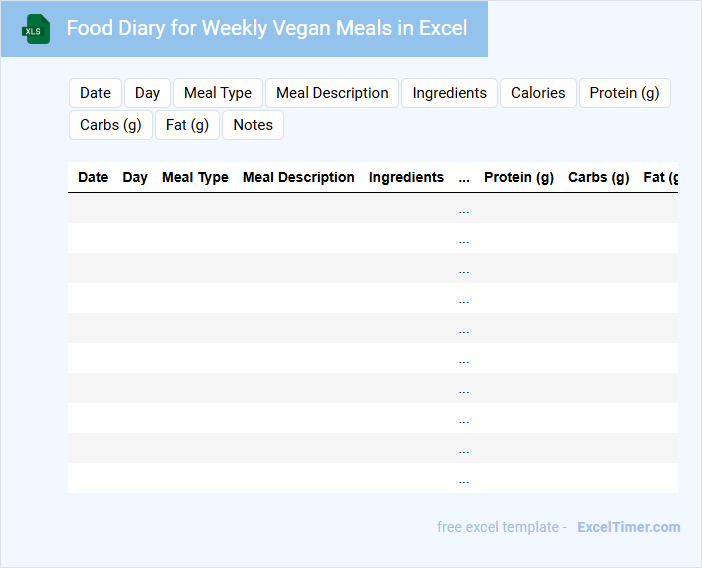
Task: Select the Protein (g) tag
Action: 624,93
